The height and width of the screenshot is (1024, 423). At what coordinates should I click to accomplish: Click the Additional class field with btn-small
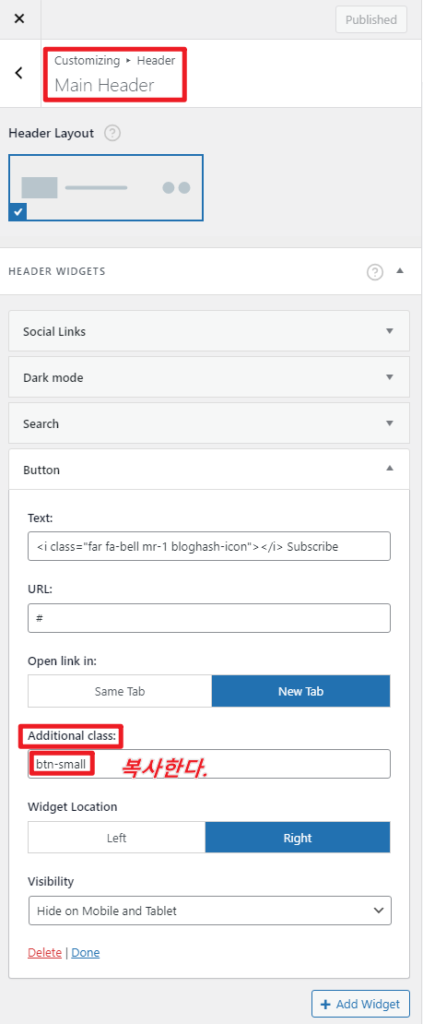tap(209, 763)
